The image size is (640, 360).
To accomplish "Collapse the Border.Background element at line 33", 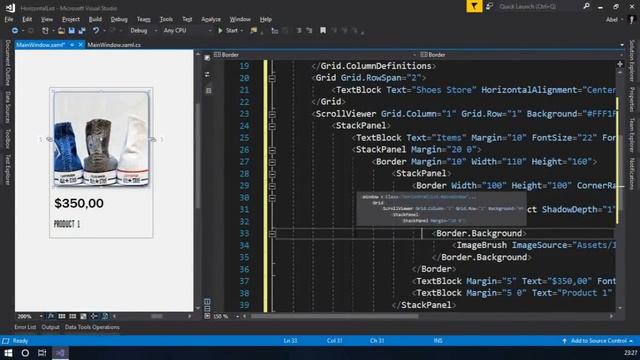I will coord(272,233).
